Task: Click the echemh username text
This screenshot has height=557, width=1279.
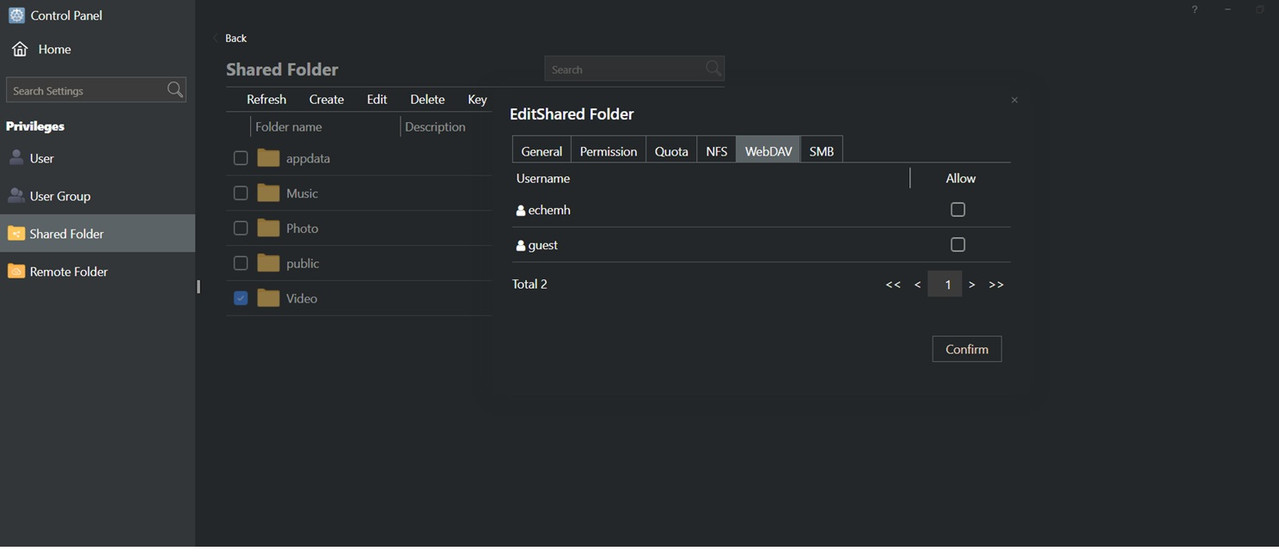Action: (x=549, y=210)
